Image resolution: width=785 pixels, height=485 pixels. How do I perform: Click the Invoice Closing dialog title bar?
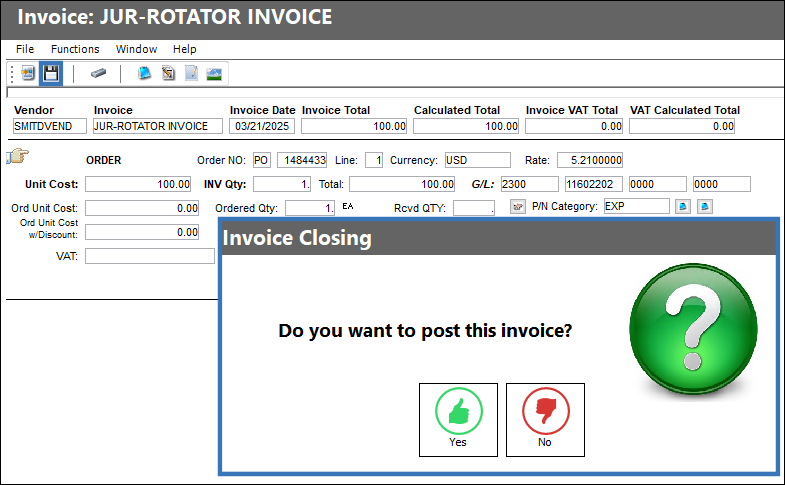click(499, 238)
